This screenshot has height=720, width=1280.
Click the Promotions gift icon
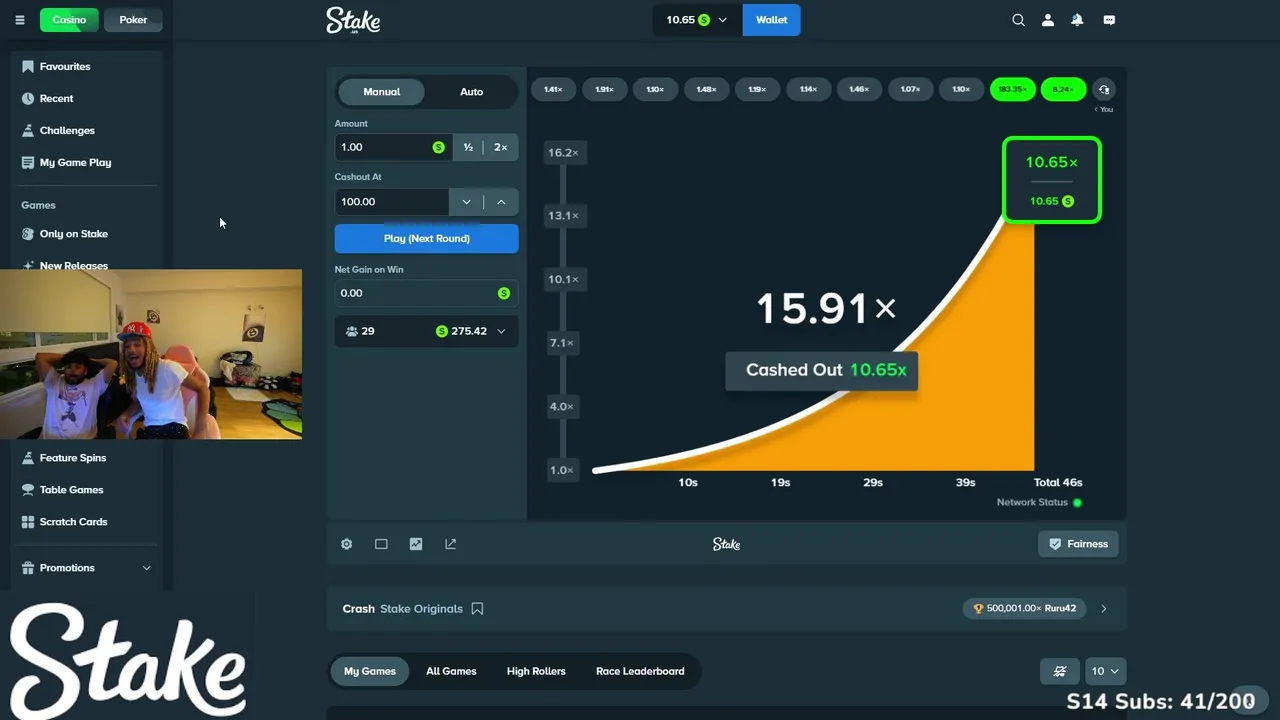coord(28,568)
